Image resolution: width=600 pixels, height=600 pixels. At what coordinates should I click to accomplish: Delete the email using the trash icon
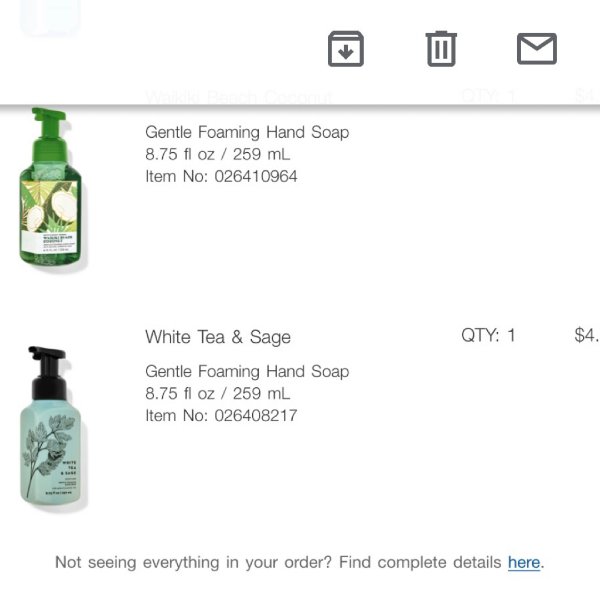[441, 49]
